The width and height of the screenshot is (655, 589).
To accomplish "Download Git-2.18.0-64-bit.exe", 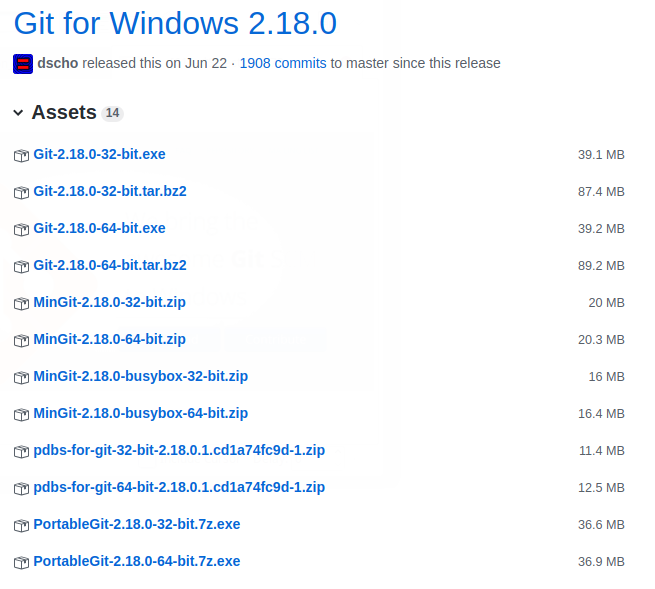I will point(99,228).
